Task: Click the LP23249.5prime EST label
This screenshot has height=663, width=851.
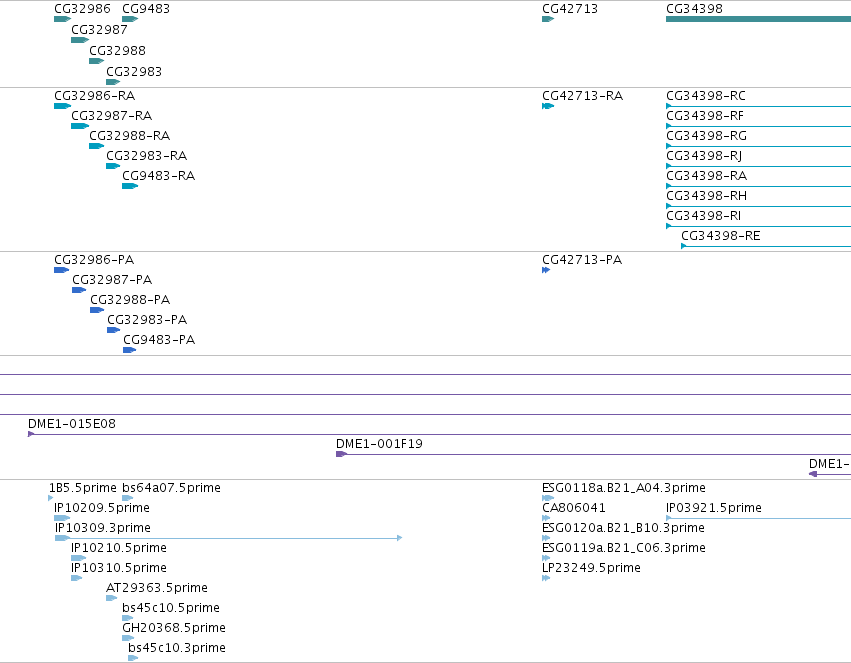Action: [591, 568]
